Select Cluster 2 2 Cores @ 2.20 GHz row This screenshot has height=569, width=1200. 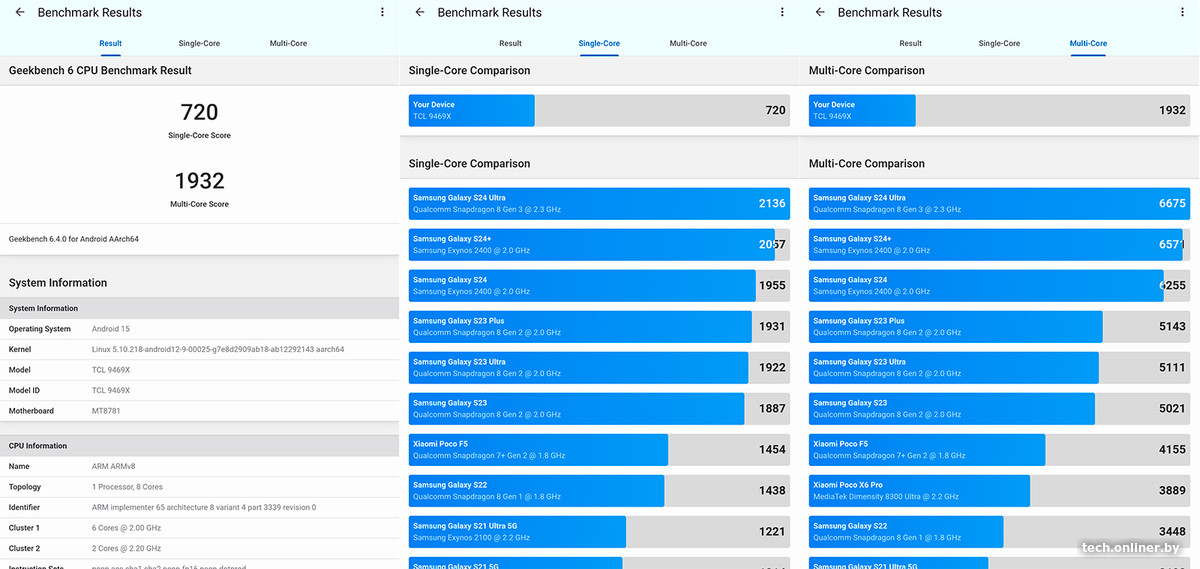coord(200,548)
